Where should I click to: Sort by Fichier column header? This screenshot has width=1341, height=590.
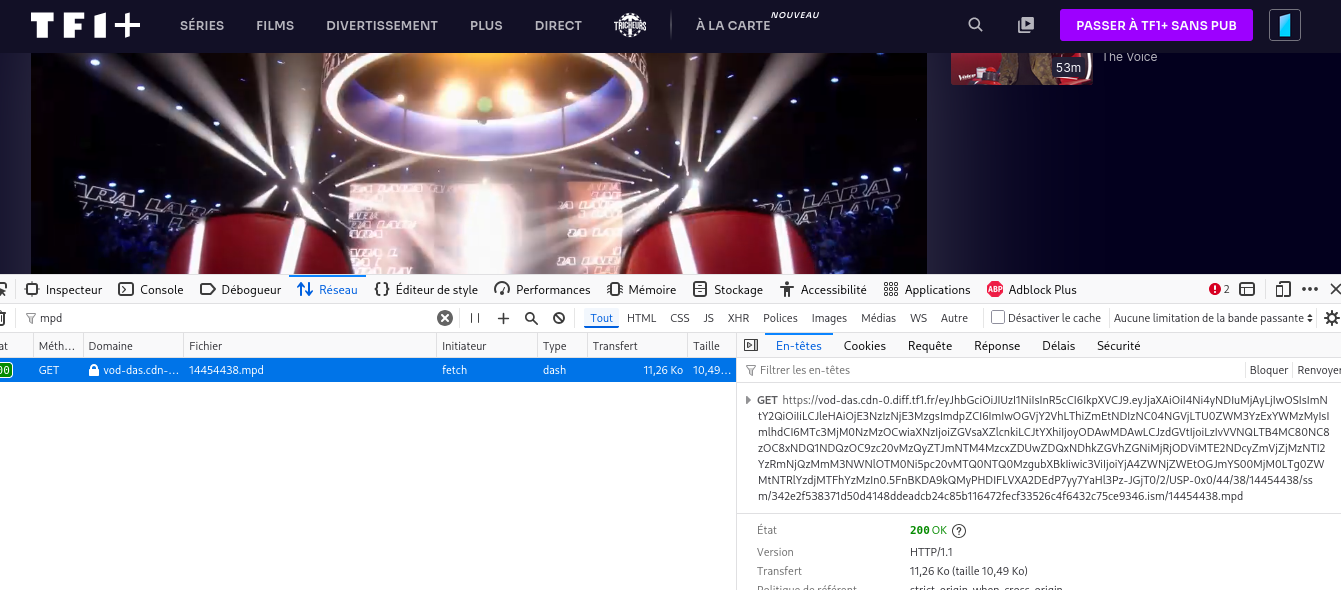[x=309, y=346]
